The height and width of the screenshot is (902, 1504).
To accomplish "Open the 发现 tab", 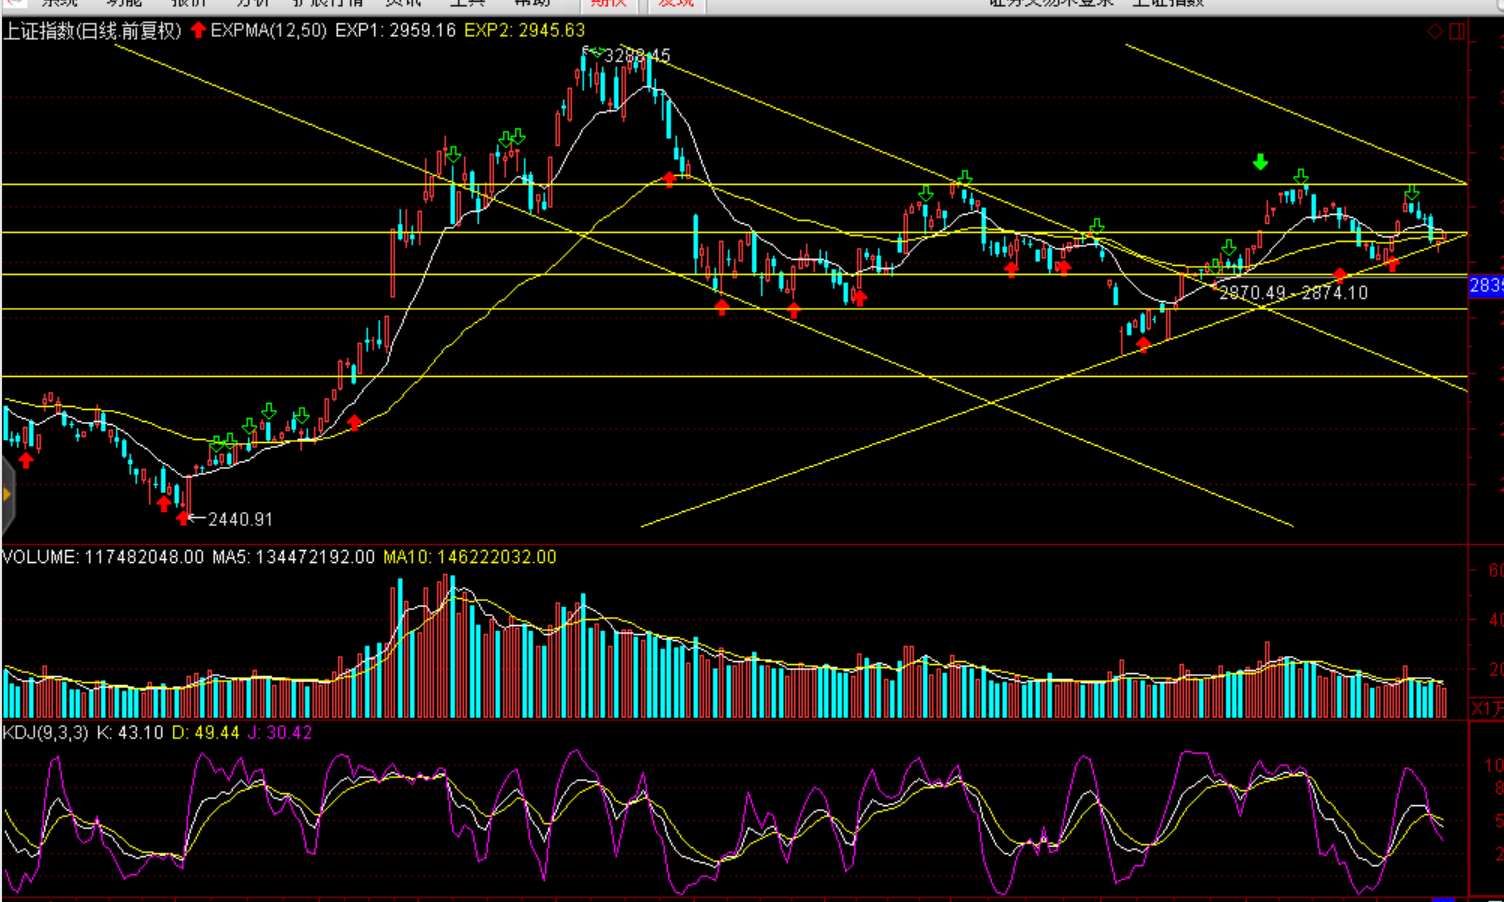I will (x=676, y=4).
